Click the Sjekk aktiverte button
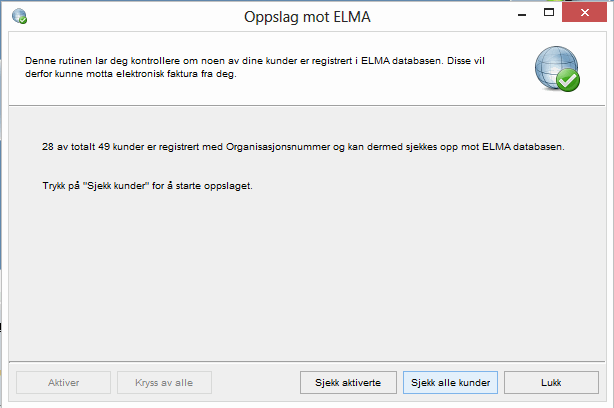 point(348,382)
